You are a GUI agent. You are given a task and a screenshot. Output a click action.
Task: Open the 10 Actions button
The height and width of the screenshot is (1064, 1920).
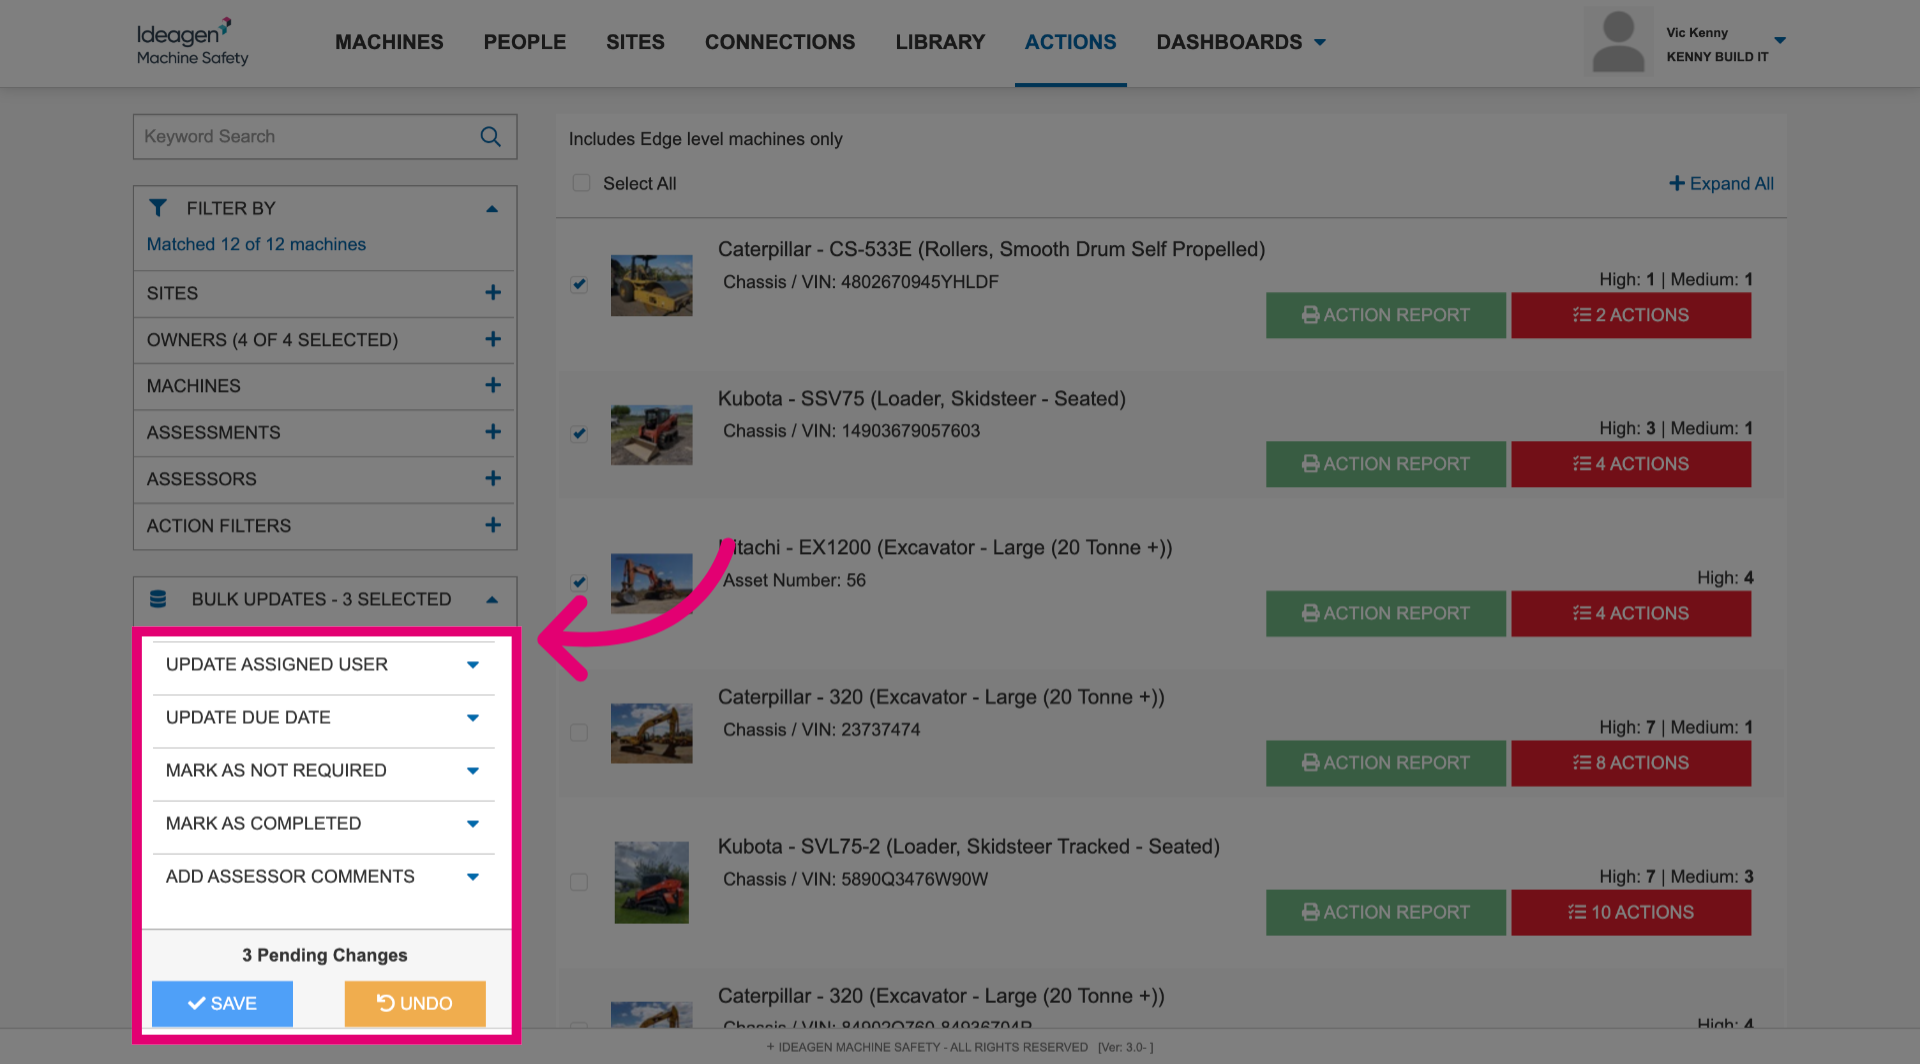1630,912
